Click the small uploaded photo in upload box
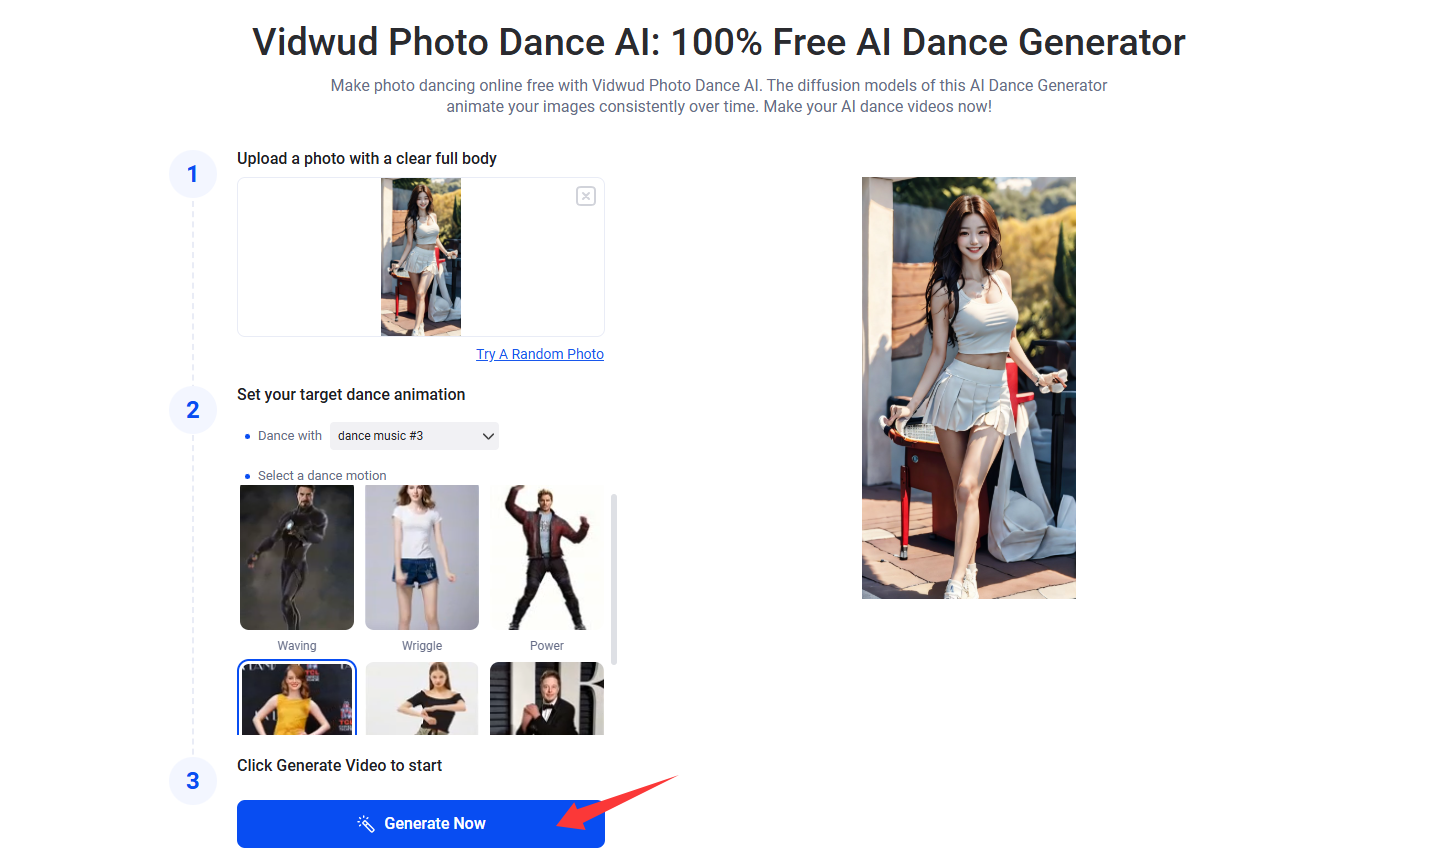This screenshot has height=861, width=1440. tap(421, 257)
